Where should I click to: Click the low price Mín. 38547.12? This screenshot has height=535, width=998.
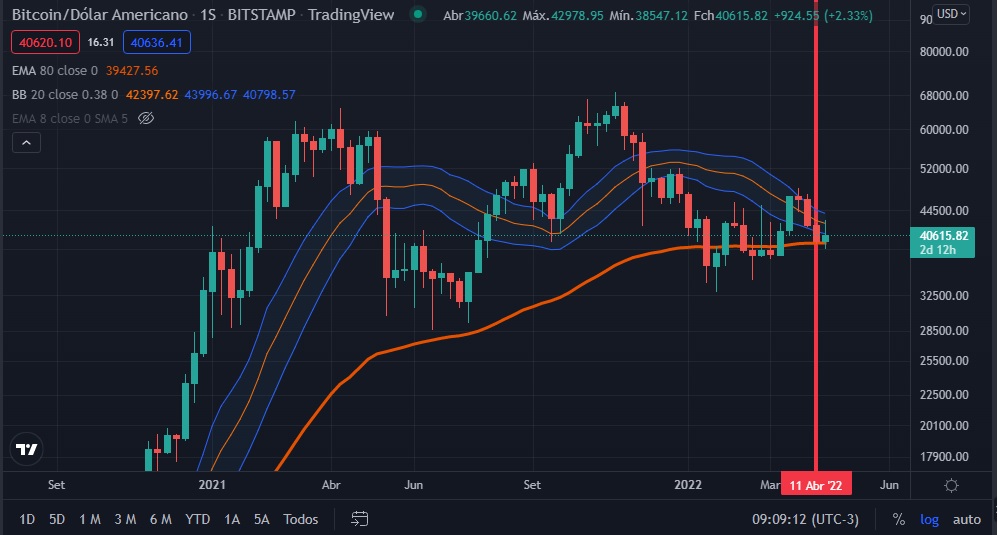[649, 15]
